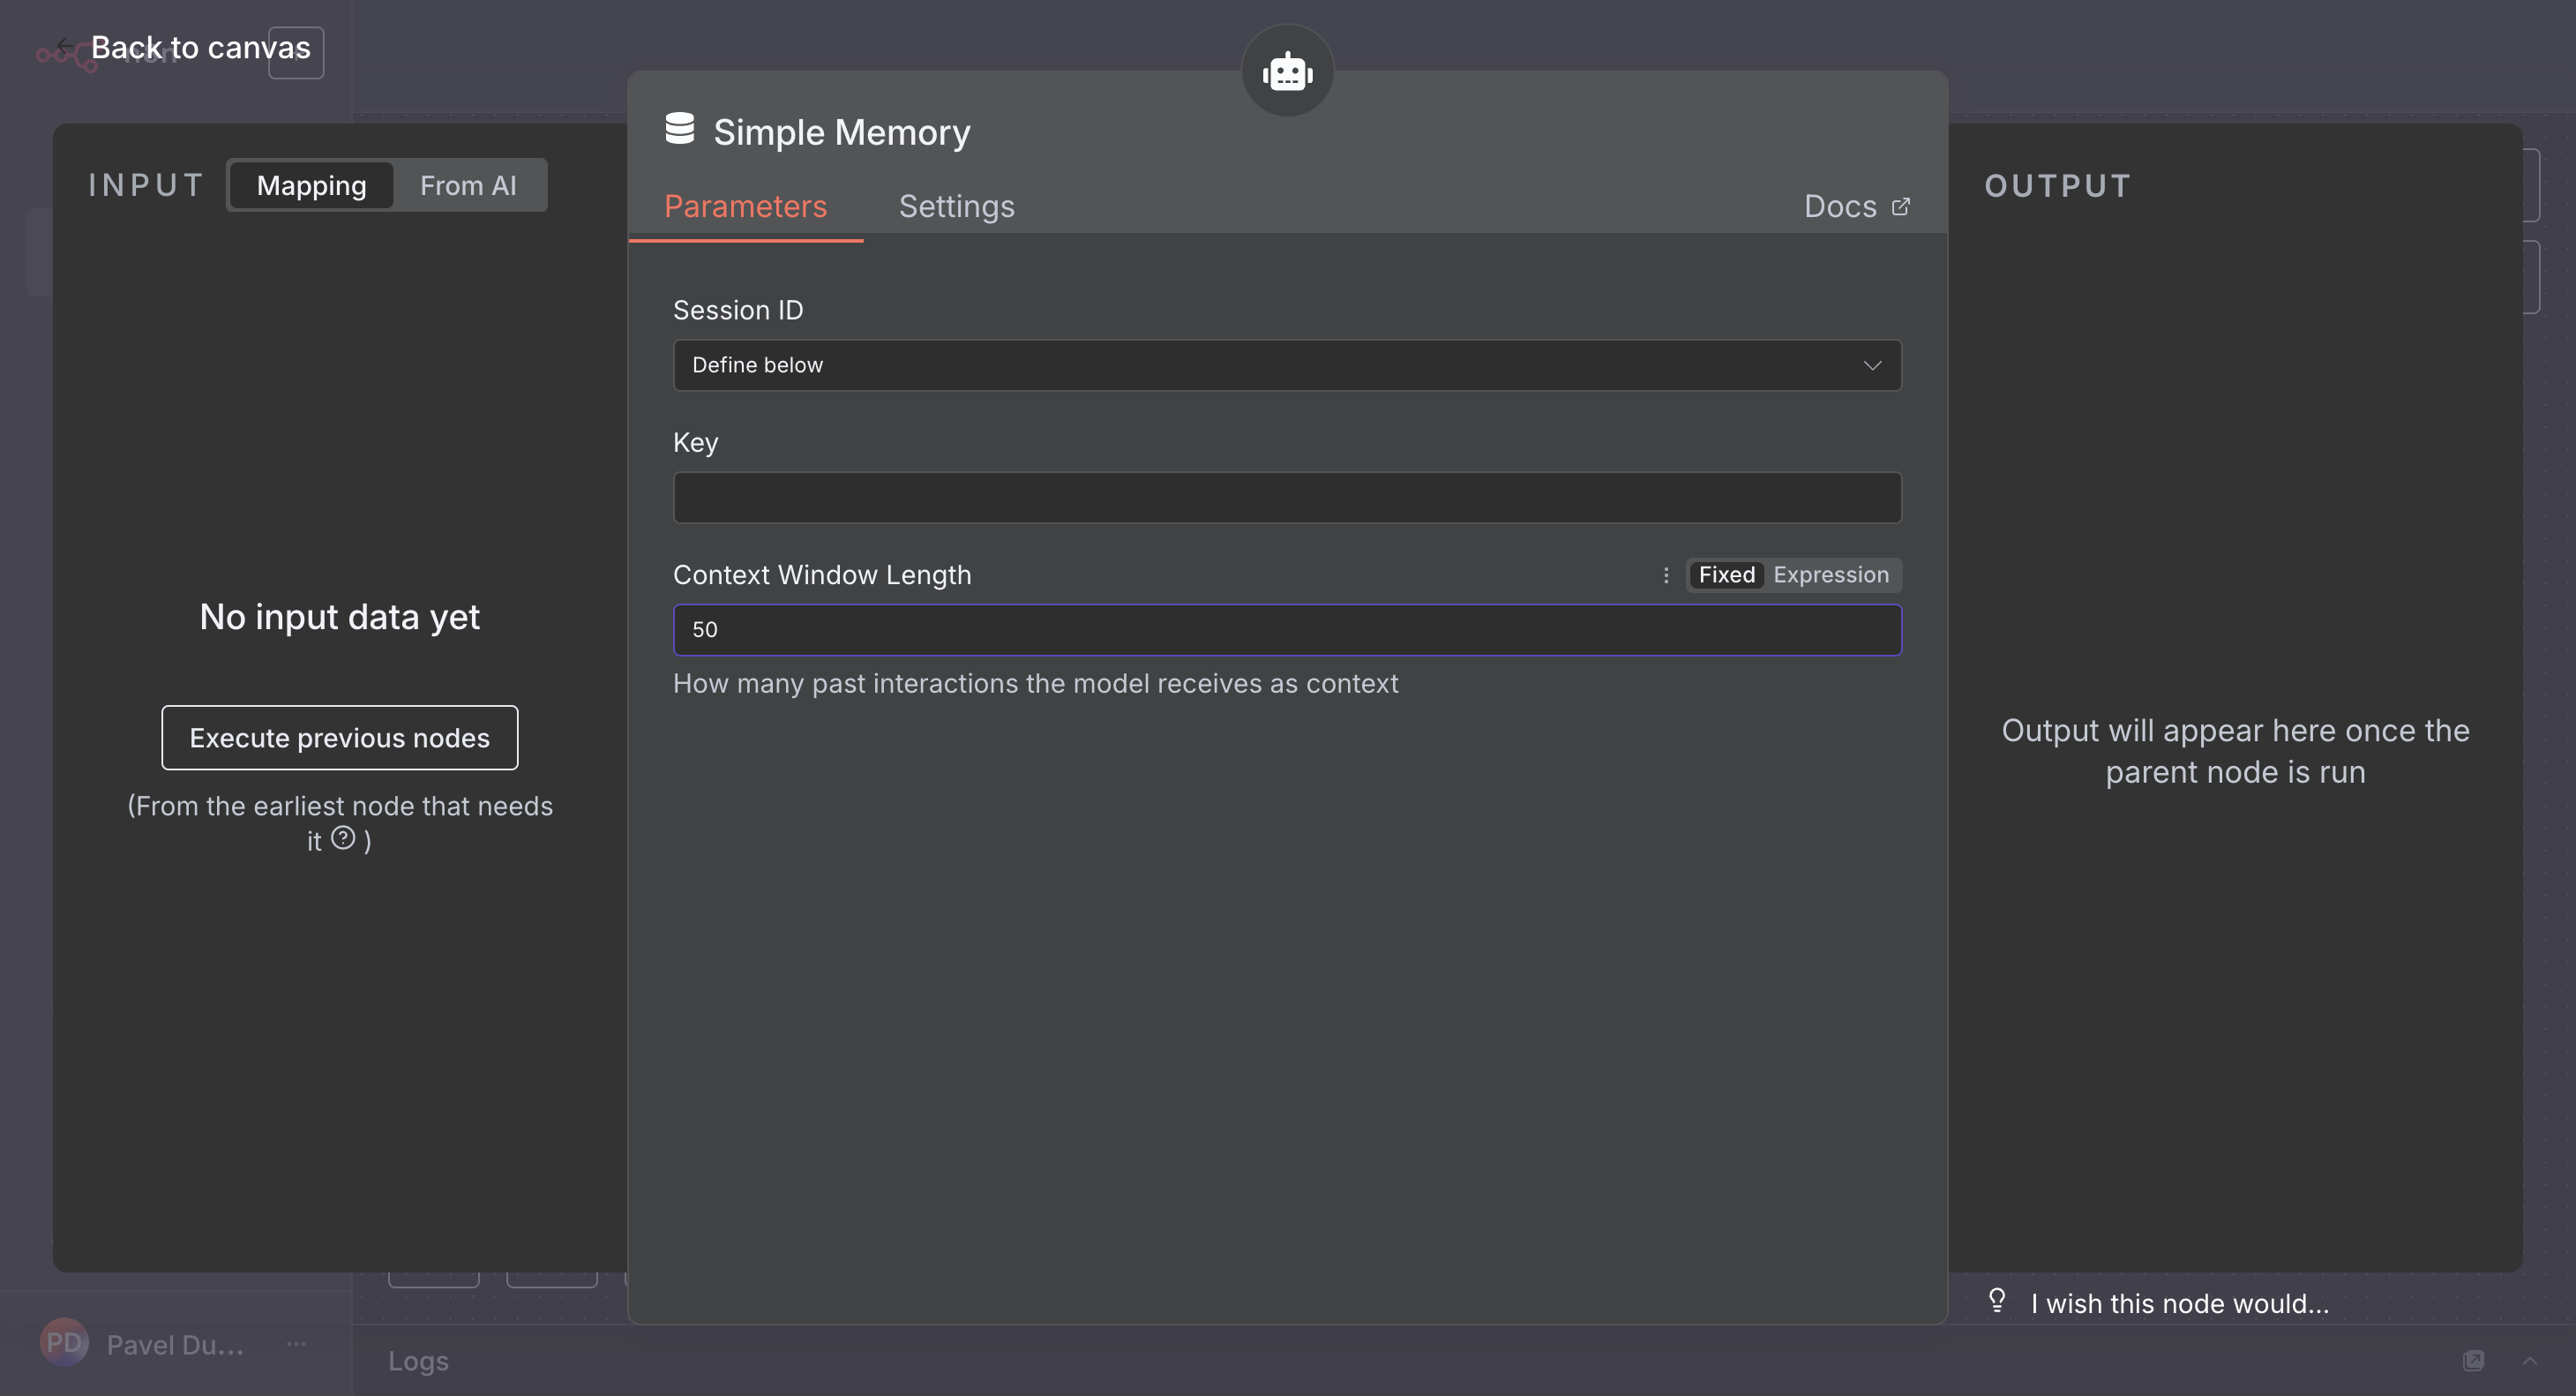Set Context Window Length mode to Fixed
The width and height of the screenshot is (2576, 1396).
tap(1726, 575)
